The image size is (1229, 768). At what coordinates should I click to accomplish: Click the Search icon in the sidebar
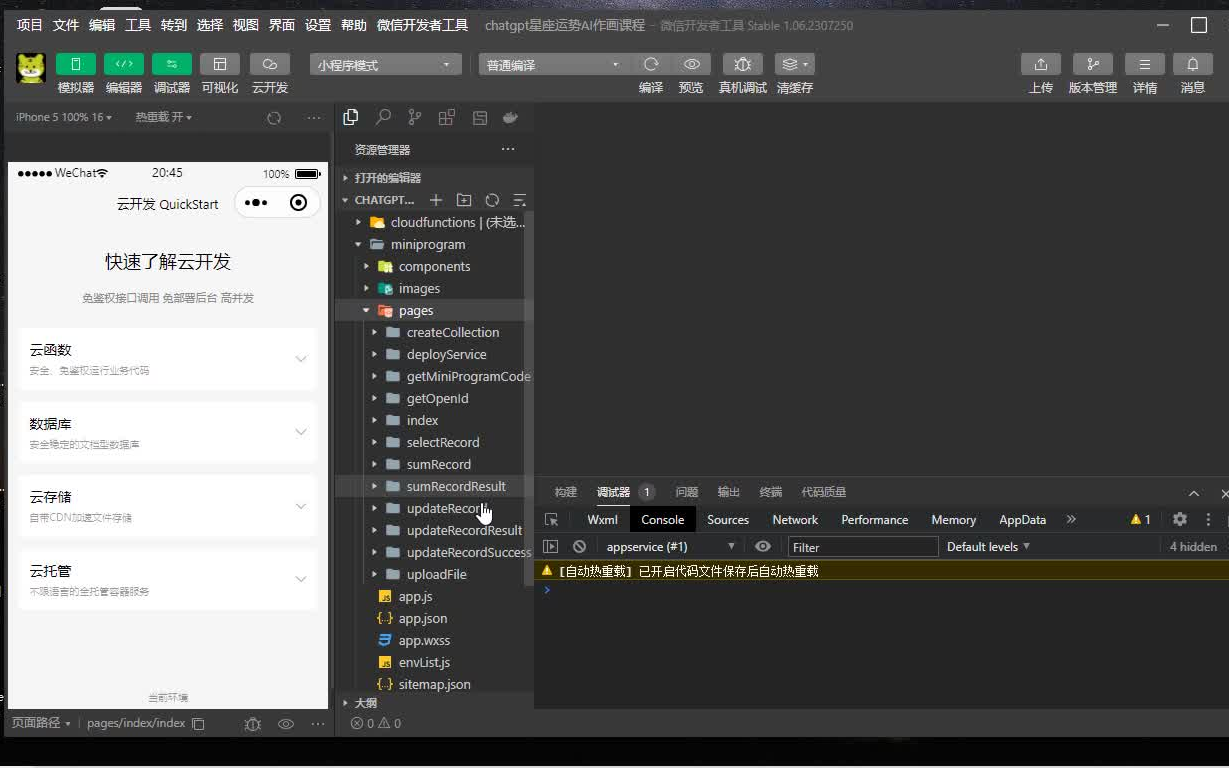(x=382, y=116)
